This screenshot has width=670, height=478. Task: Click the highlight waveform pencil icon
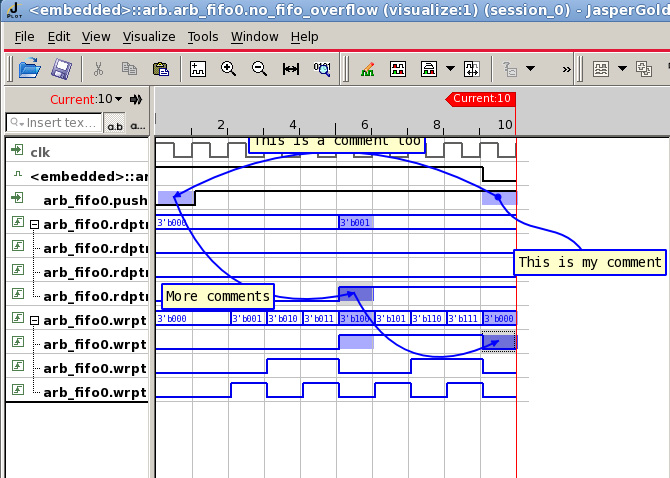367,69
